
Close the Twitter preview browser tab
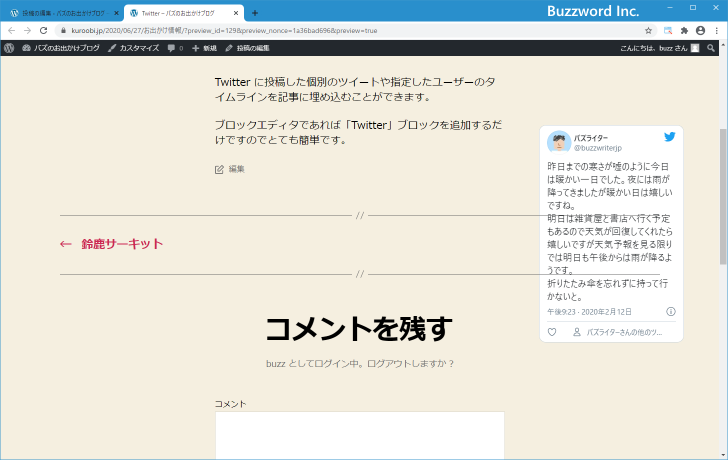236,13
